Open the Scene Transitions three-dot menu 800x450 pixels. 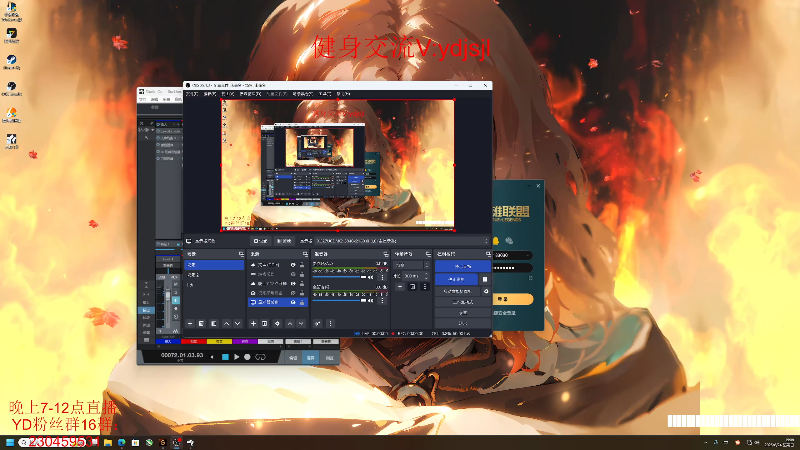(x=424, y=287)
